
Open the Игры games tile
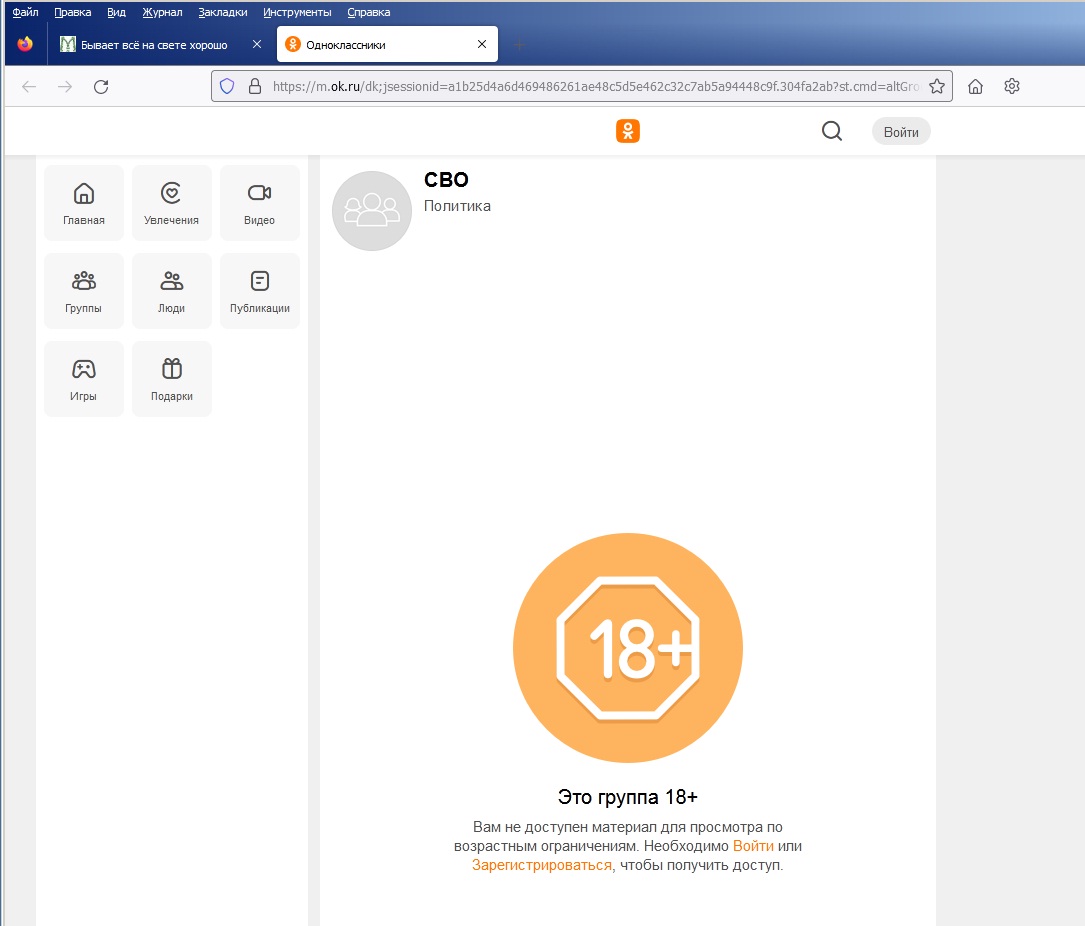click(x=84, y=379)
